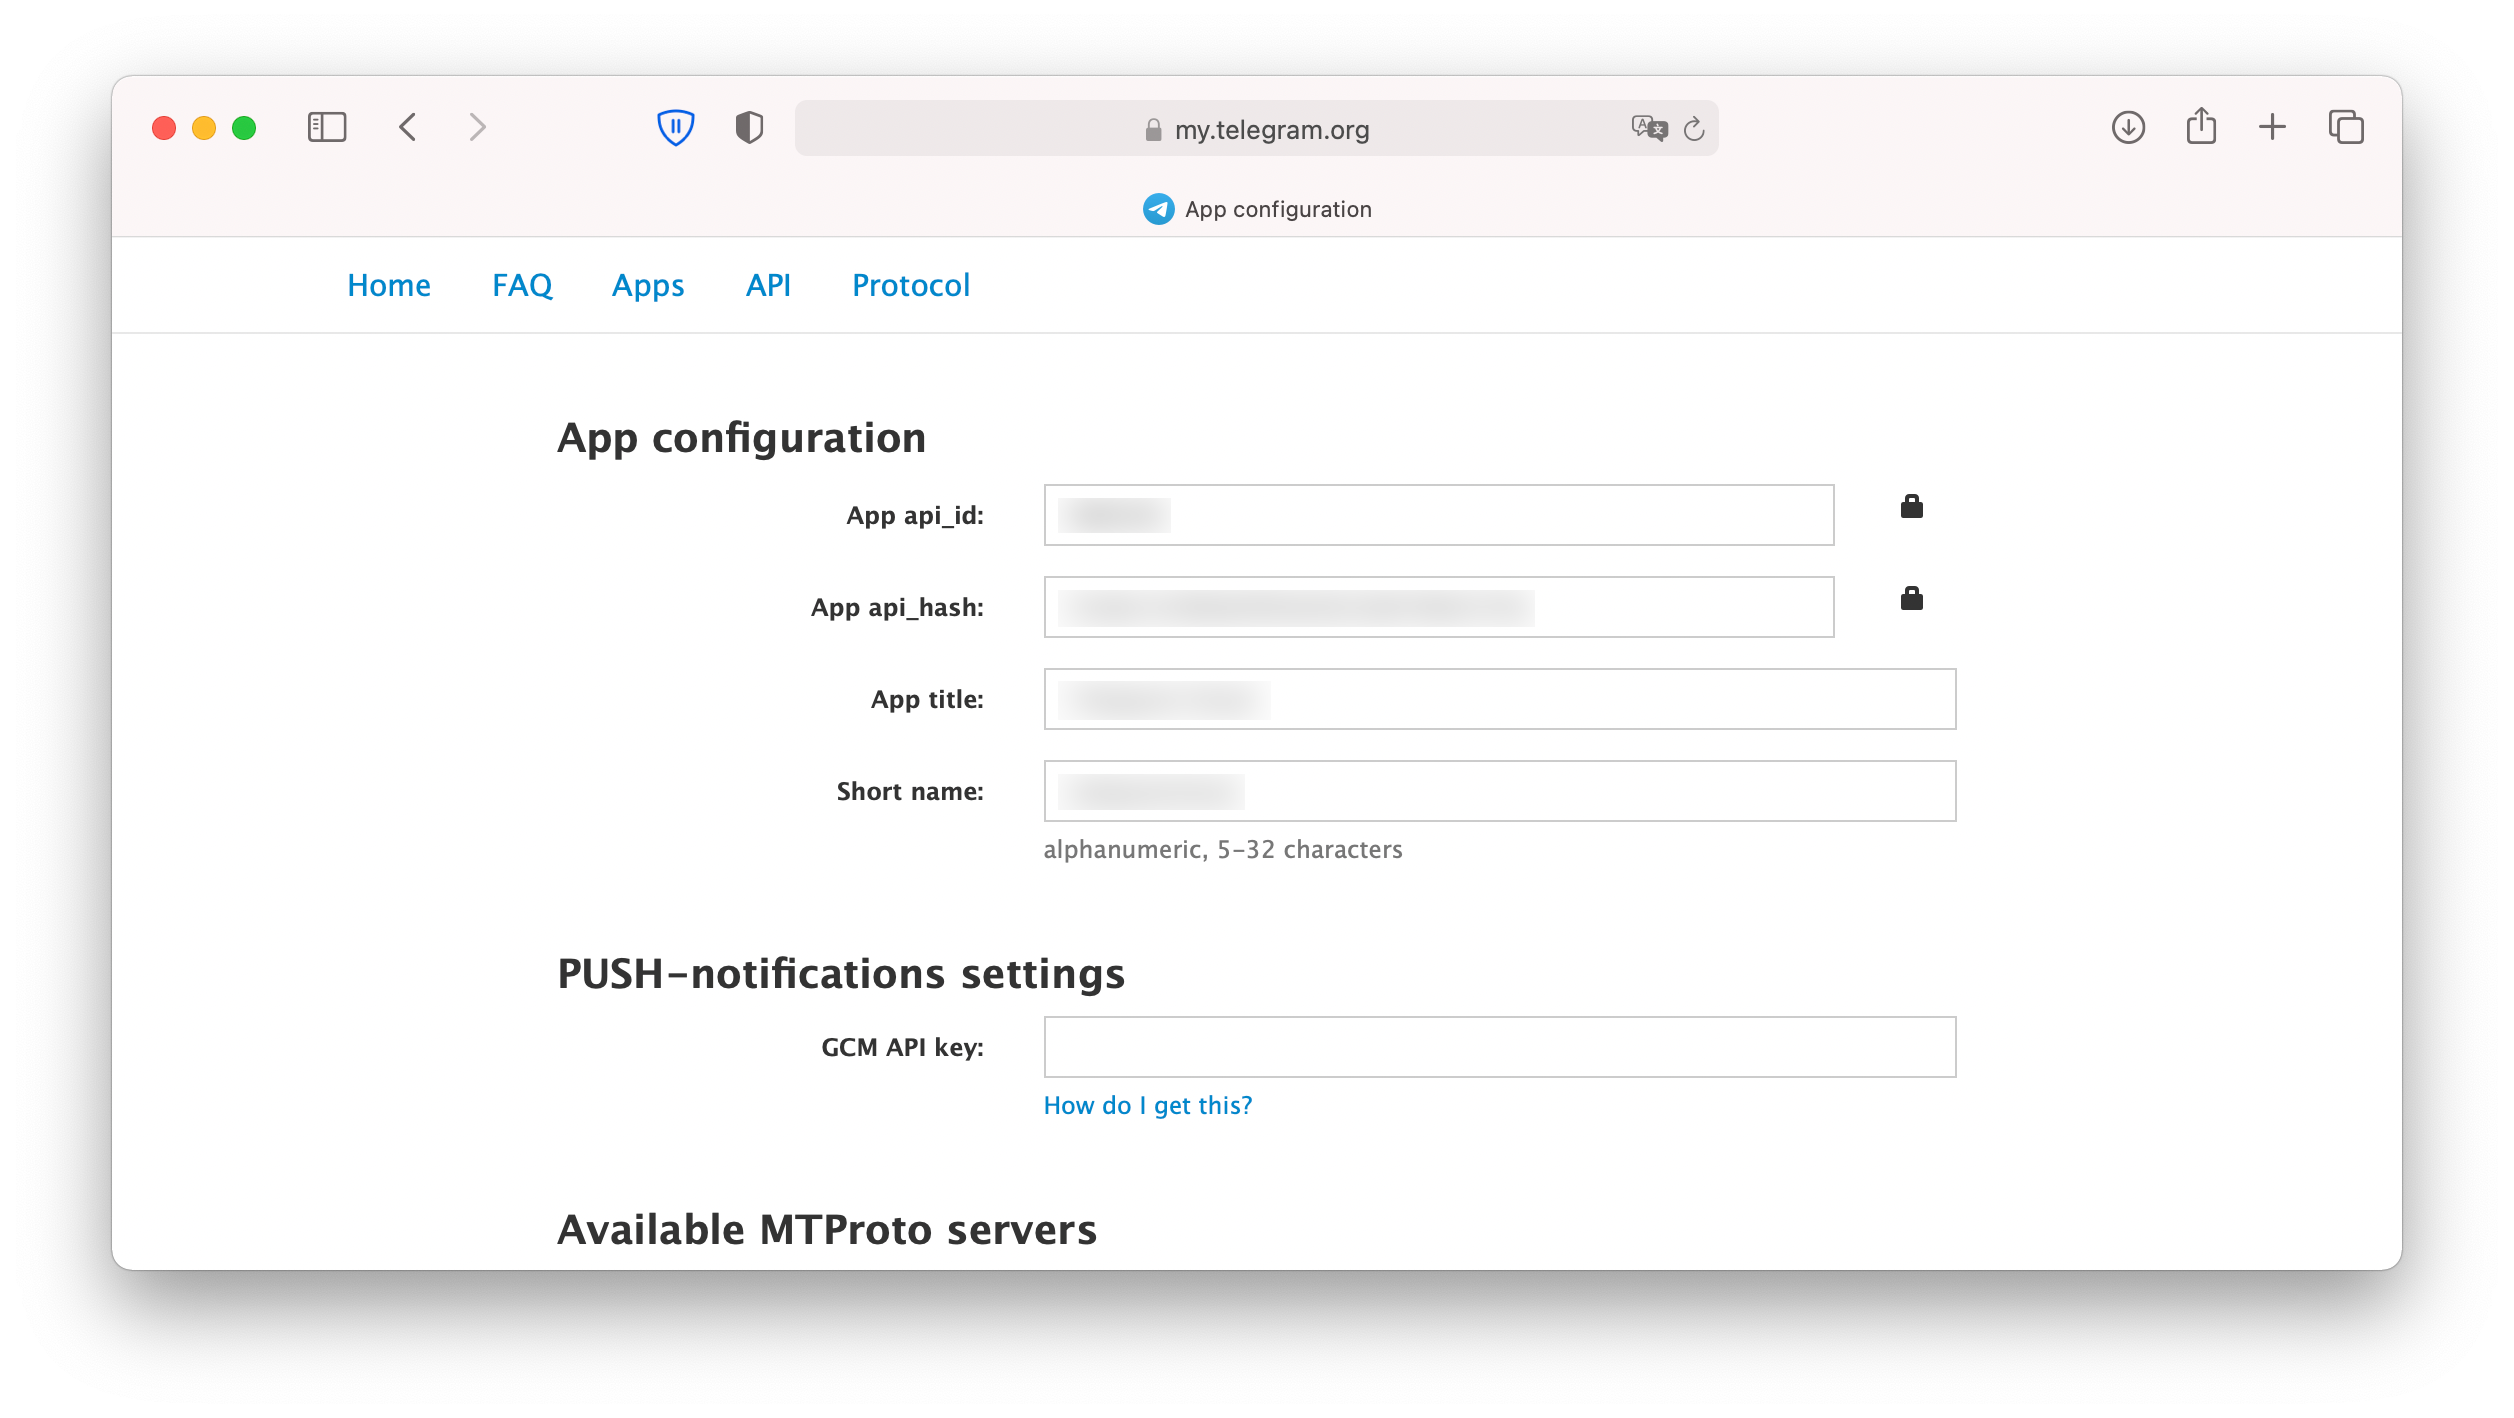Image resolution: width=2514 pixels, height=1418 pixels.
Task: Click the Share icon in the toolbar
Action: pos(2200,127)
